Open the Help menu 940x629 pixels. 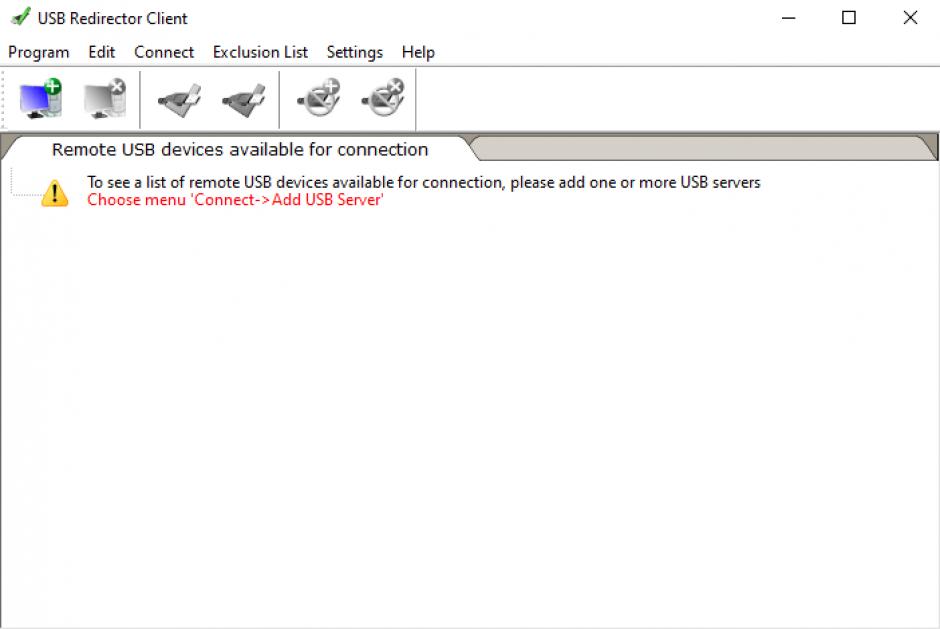(x=418, y=53)
